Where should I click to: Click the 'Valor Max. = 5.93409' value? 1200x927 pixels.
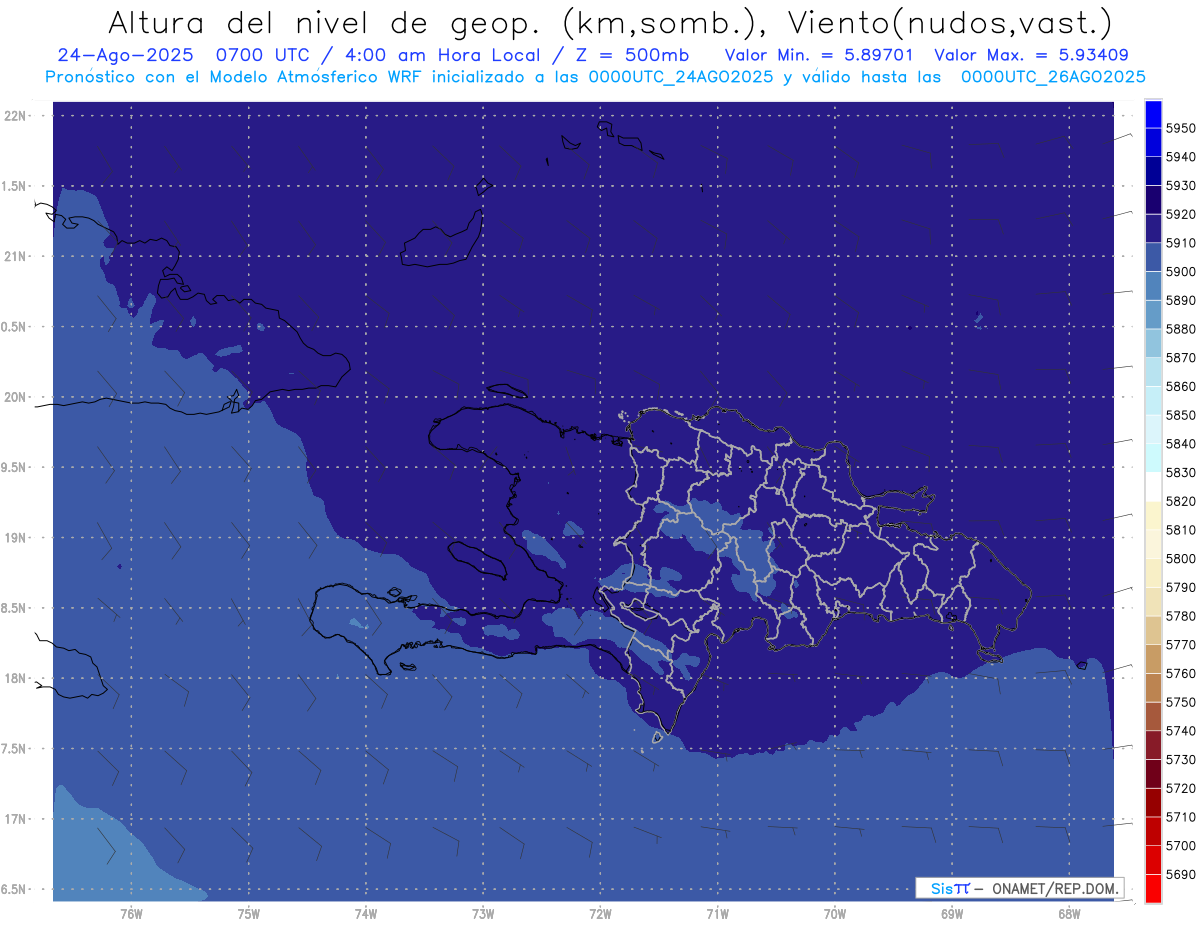(1032, 55)
